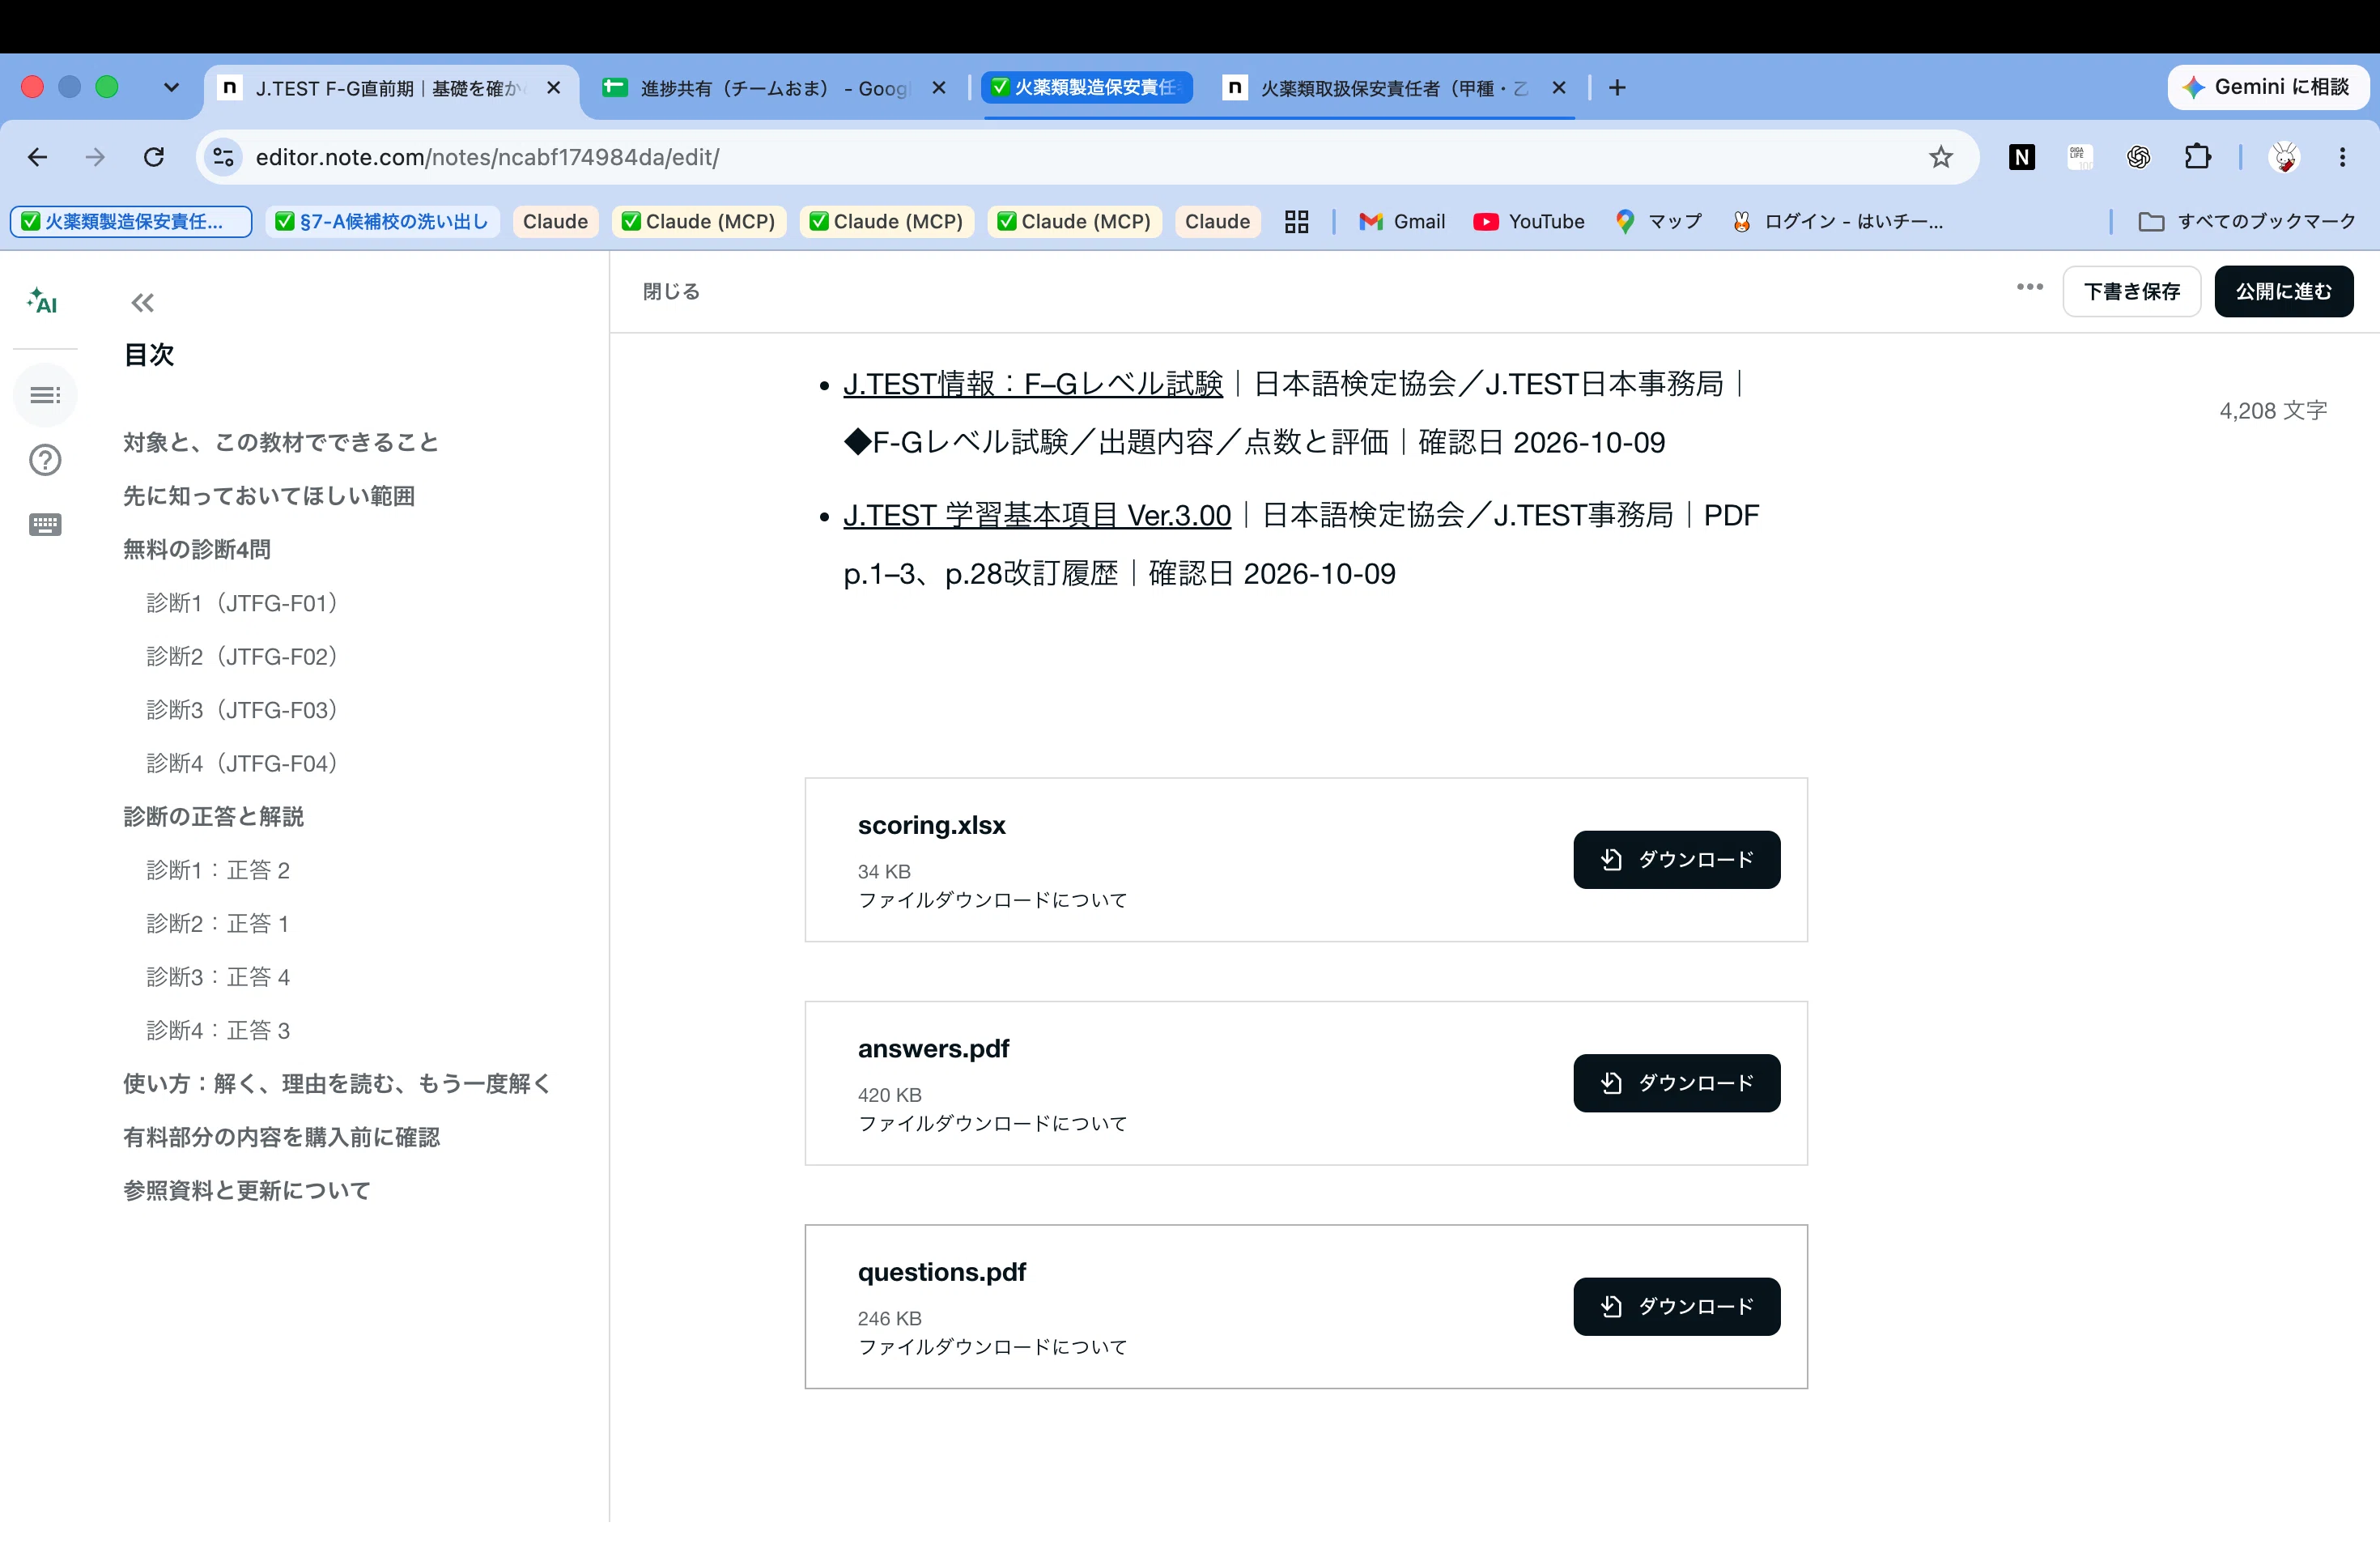Bookmark this page with the star icon
This screenshot has width=2380, height=1548.
1940,157
